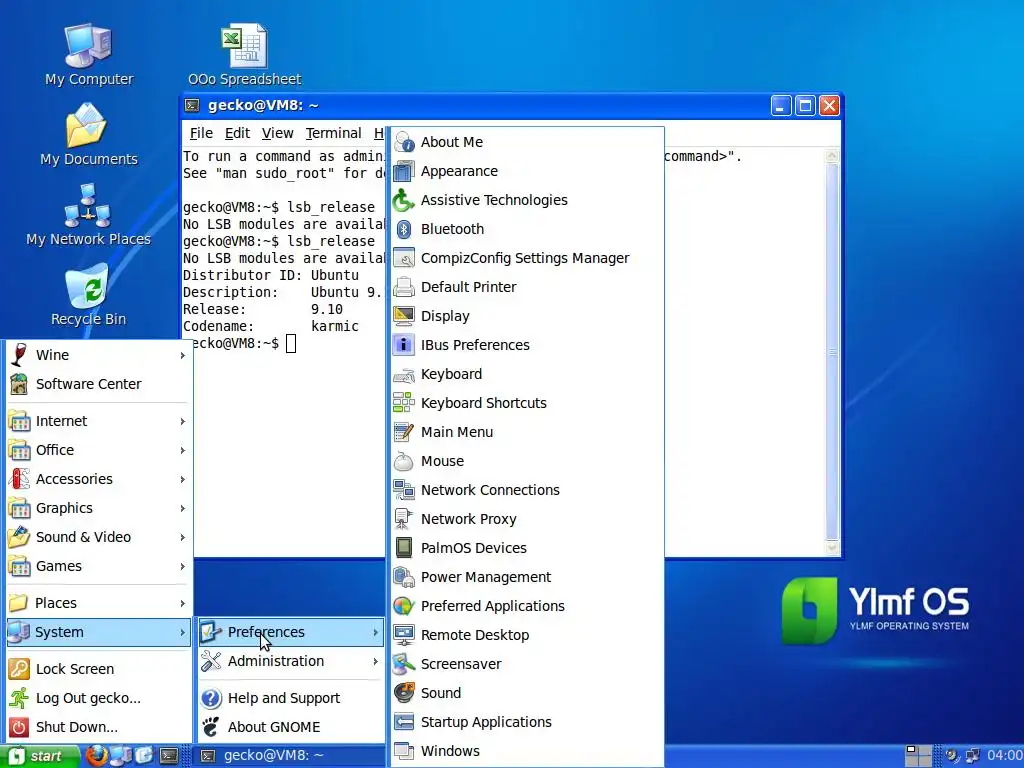Image resolution: width=1024 pixels, height=768 pixels.
Task: Expand the Sound & Video submenu
Action: click(x=99, y=537)
